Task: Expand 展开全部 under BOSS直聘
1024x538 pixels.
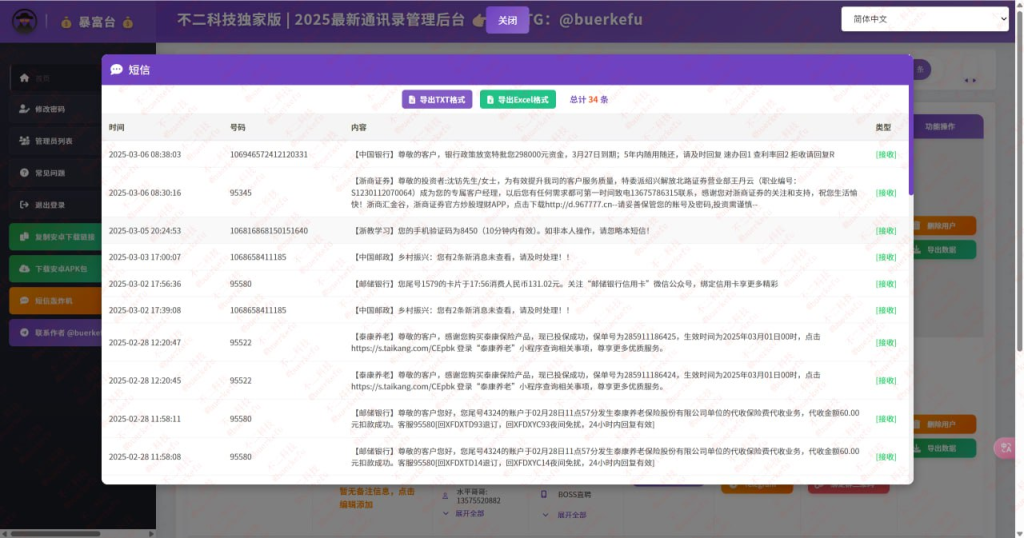Action: pyautogui.click(x=565, y=515)
